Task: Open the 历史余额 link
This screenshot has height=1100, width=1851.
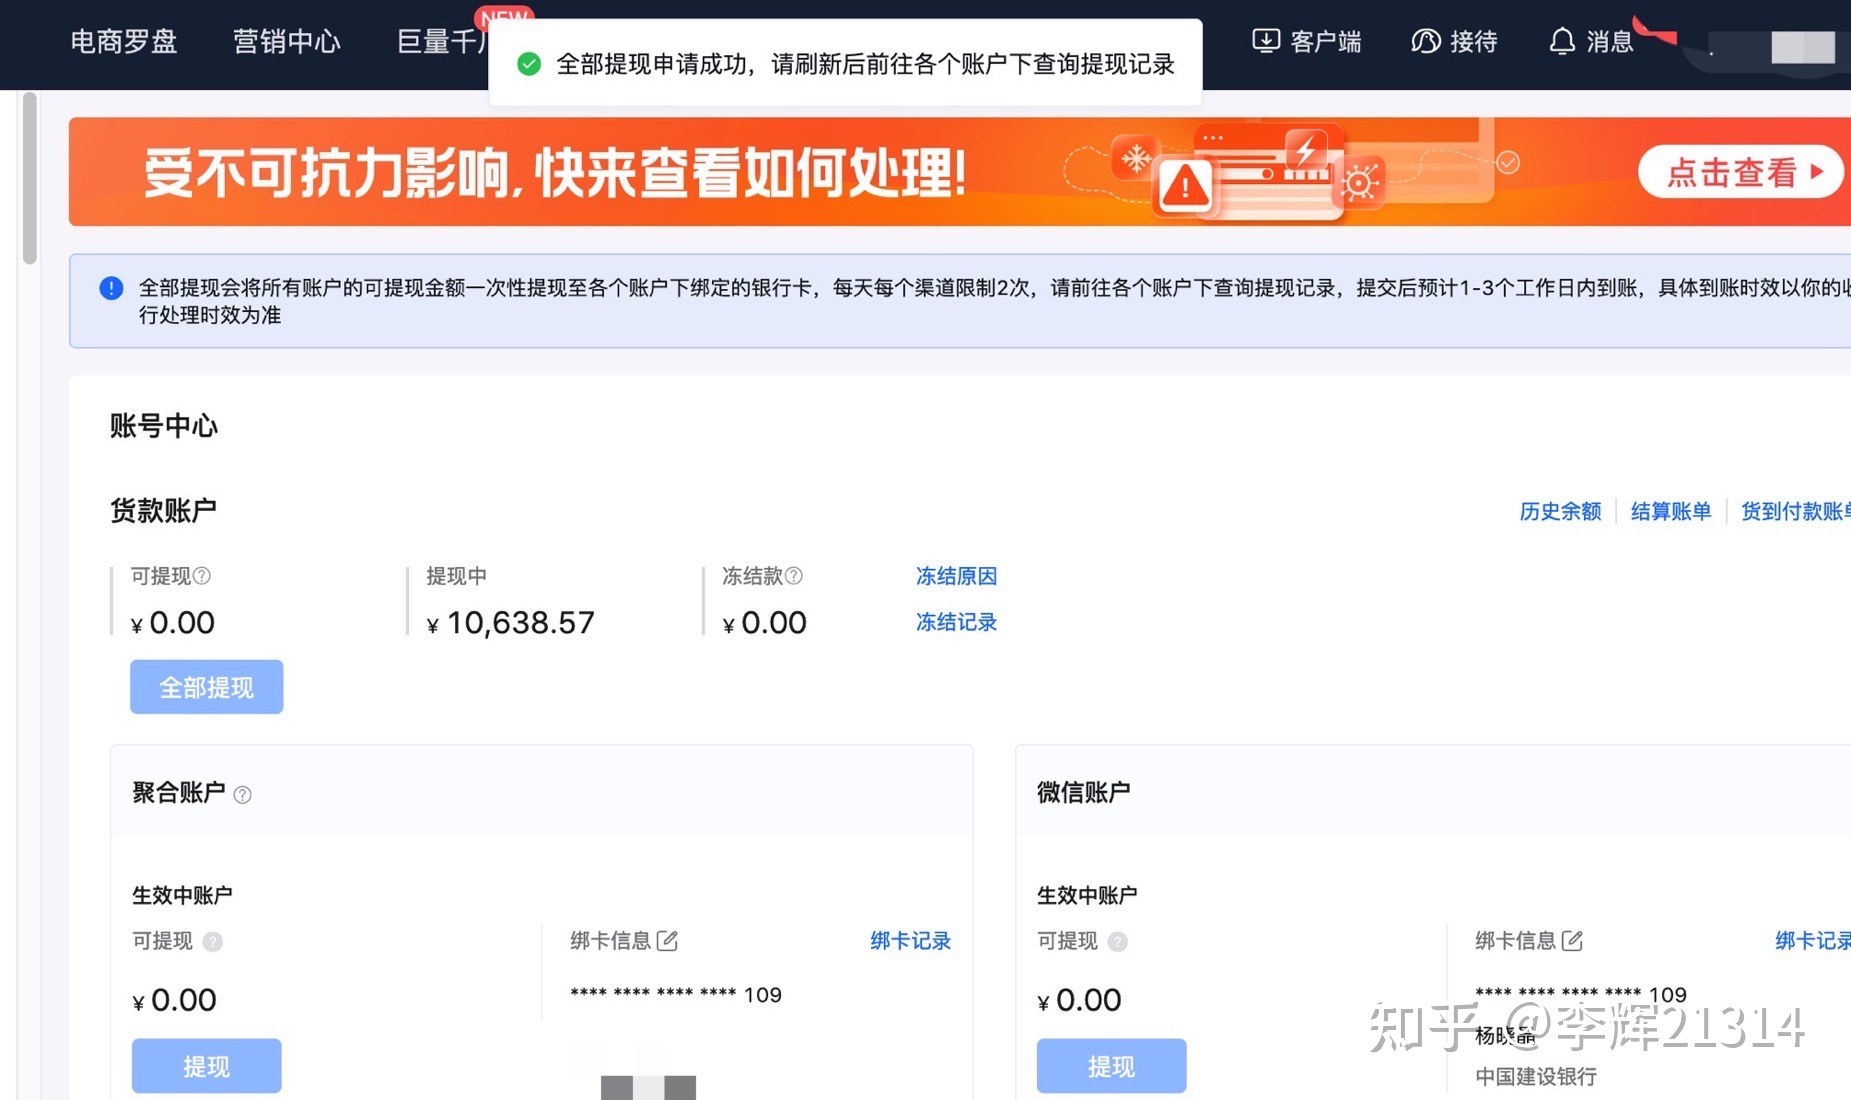Action: tap(1560, 511)
